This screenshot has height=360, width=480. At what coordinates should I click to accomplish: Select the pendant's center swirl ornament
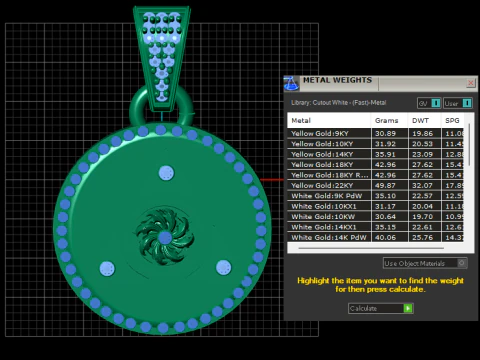point(165,236)
